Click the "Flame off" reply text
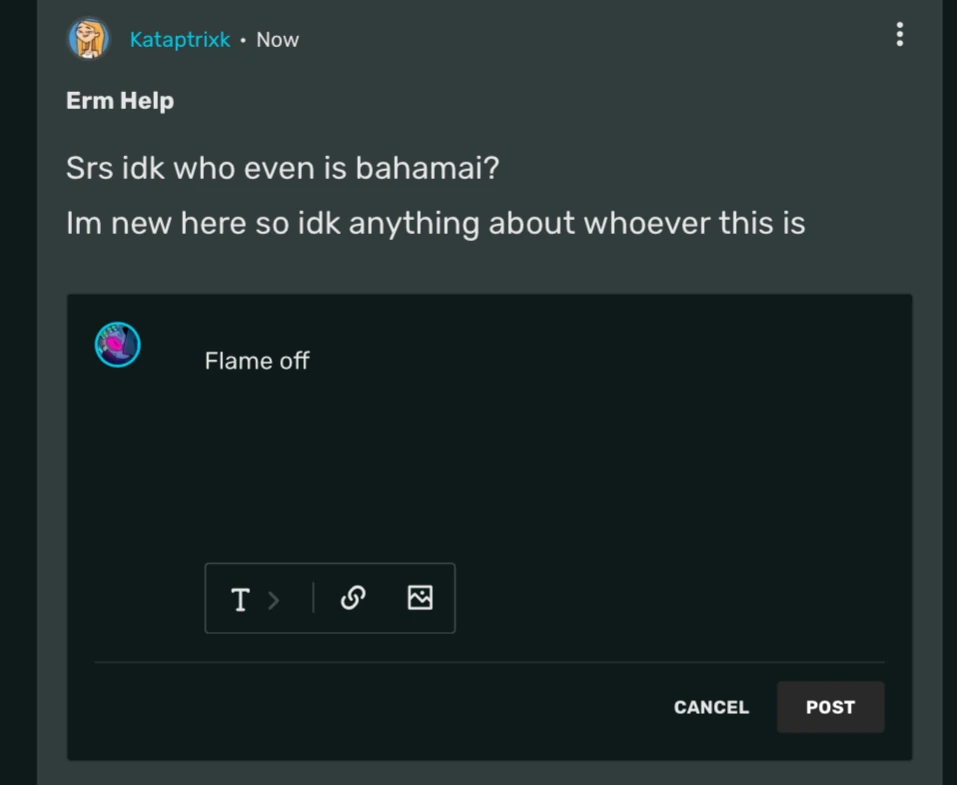Image resolution: width=957 pixels, height=785 pixels. 257,361
